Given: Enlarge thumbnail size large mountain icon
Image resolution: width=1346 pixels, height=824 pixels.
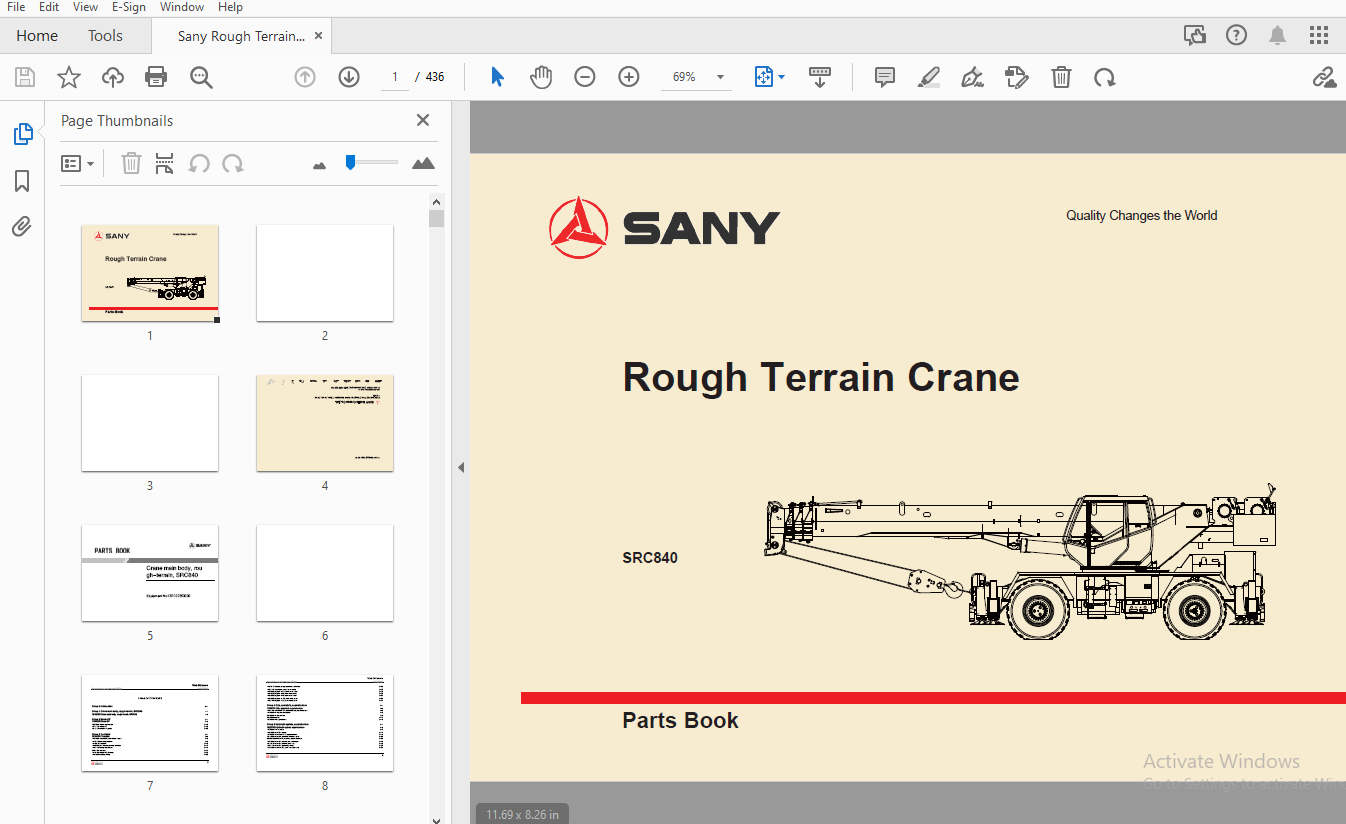Looking at the screenshot, I should [x=423, y=163].
